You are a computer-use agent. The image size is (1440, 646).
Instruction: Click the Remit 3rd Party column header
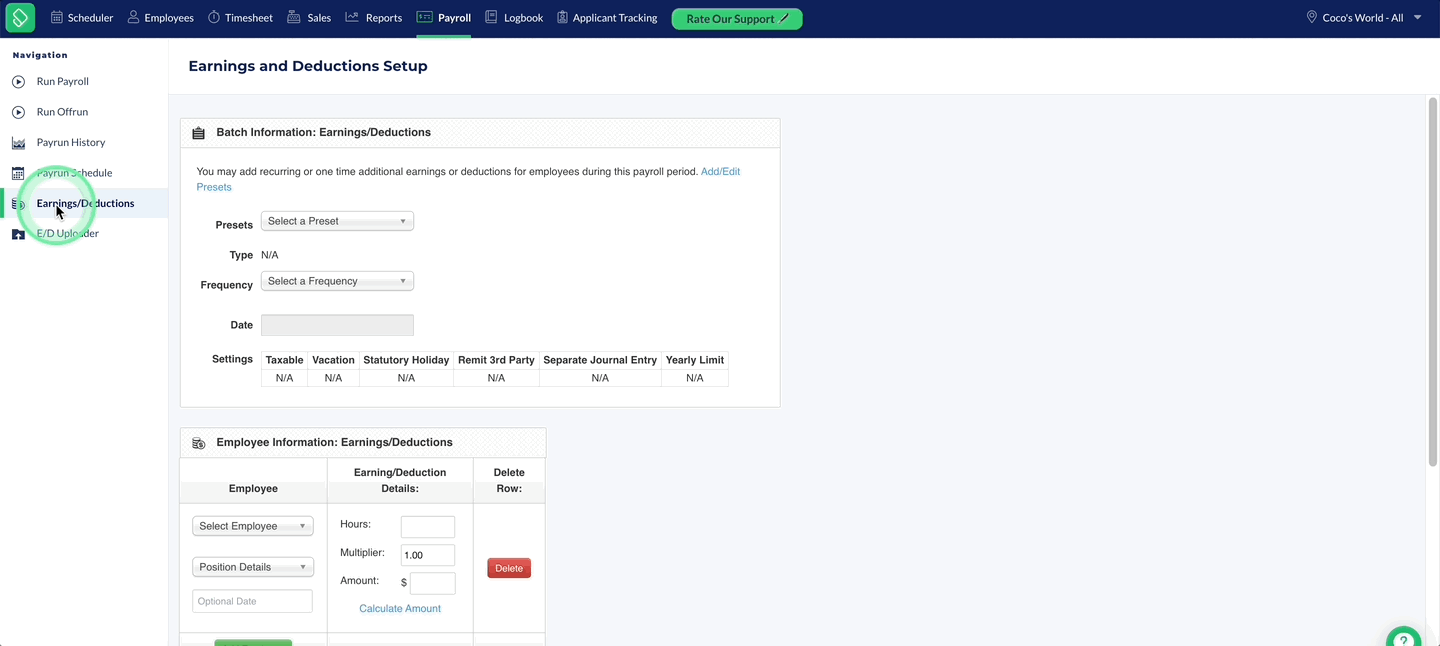[496, 360]
